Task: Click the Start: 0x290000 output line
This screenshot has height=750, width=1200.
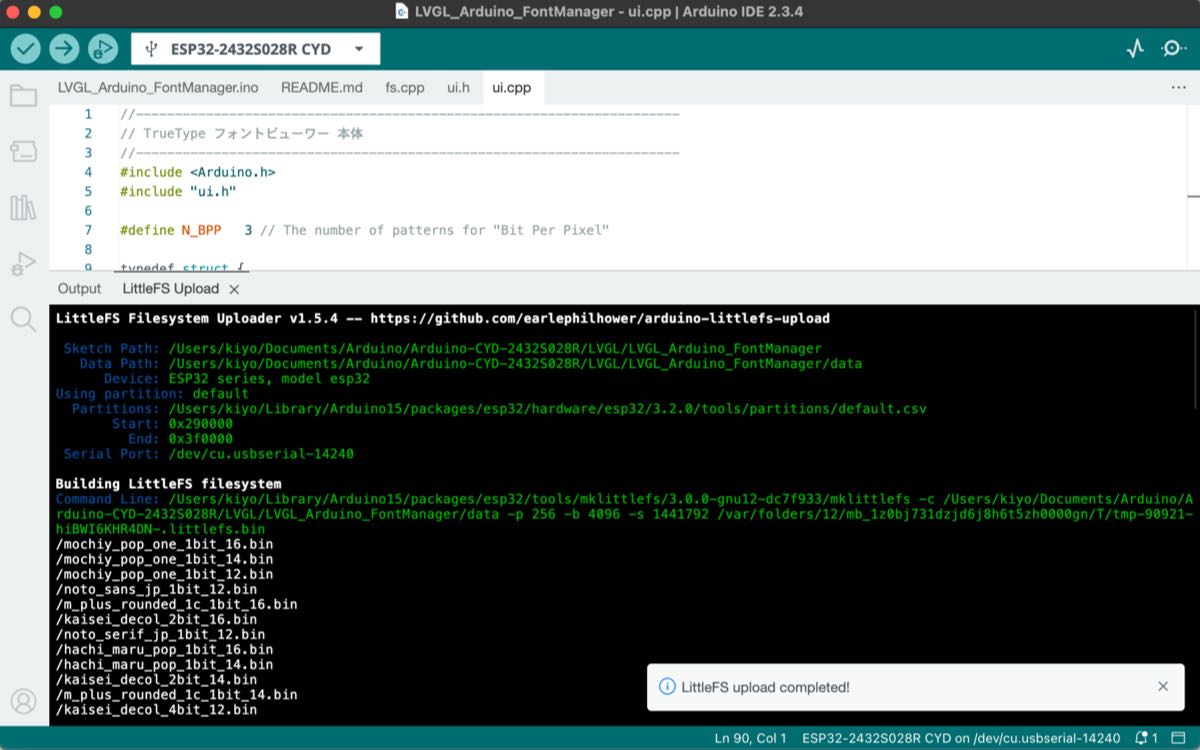Action: (x=173, y=424)
